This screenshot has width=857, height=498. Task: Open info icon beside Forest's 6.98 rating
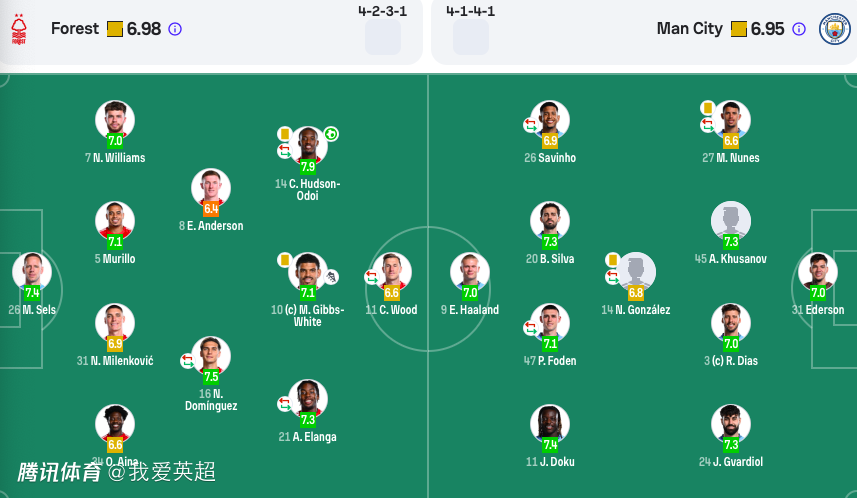pyautogui.click(x=175, y=29)
